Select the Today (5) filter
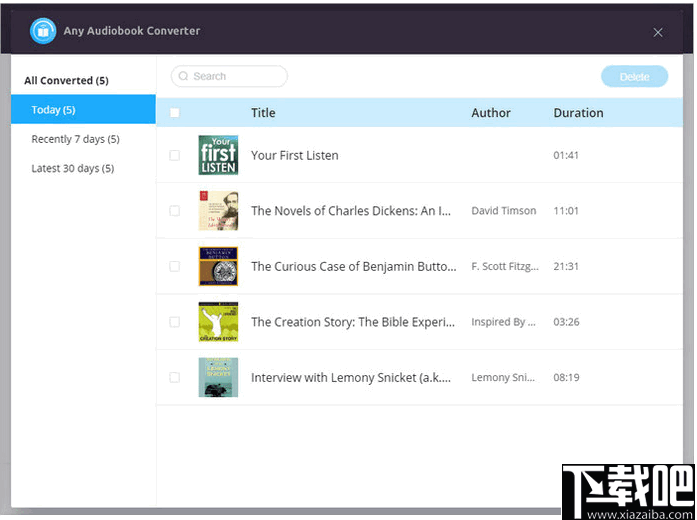The width and height of the screenshot is (697, 520). click(83, 109)
